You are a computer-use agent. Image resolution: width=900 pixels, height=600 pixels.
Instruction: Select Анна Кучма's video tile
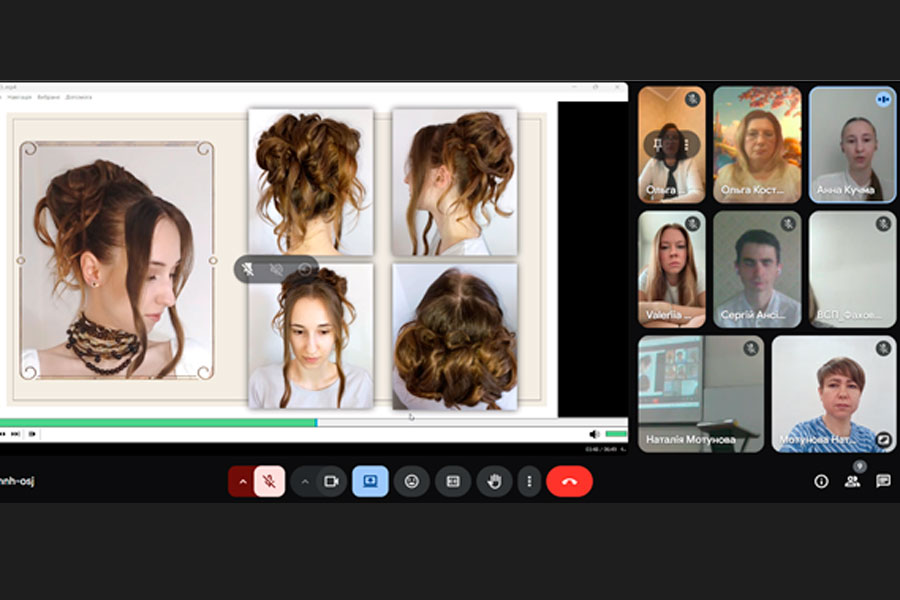852,145
